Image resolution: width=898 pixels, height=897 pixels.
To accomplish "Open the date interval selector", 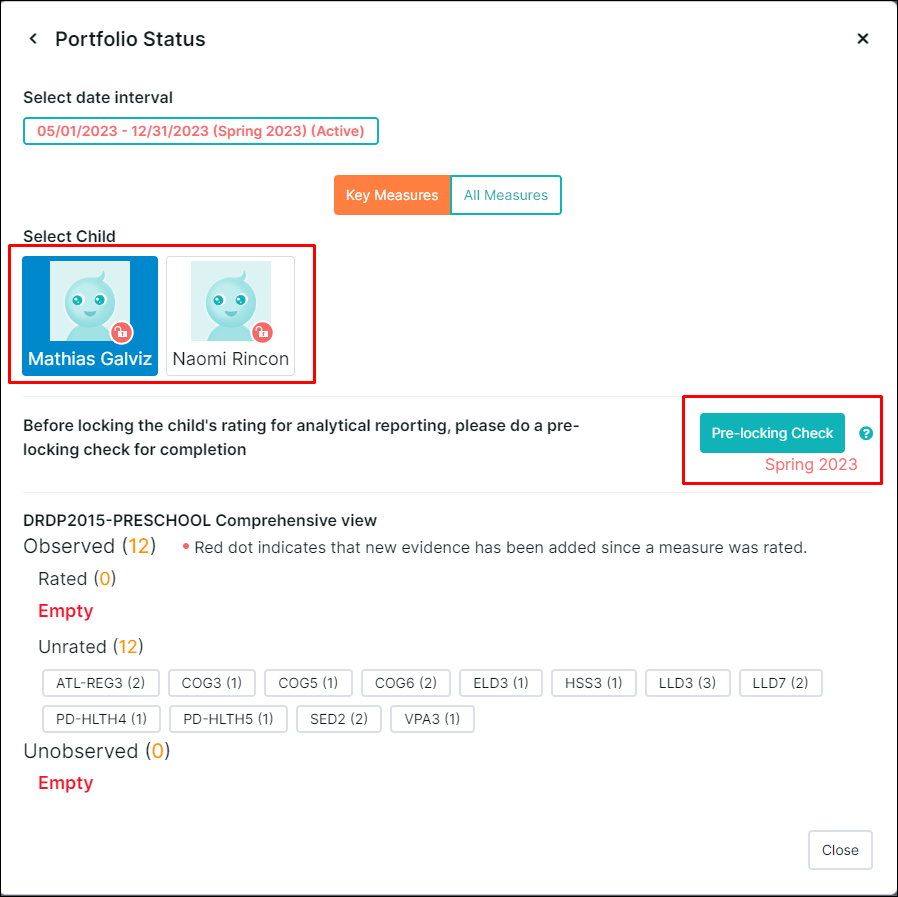I will 201,131.
